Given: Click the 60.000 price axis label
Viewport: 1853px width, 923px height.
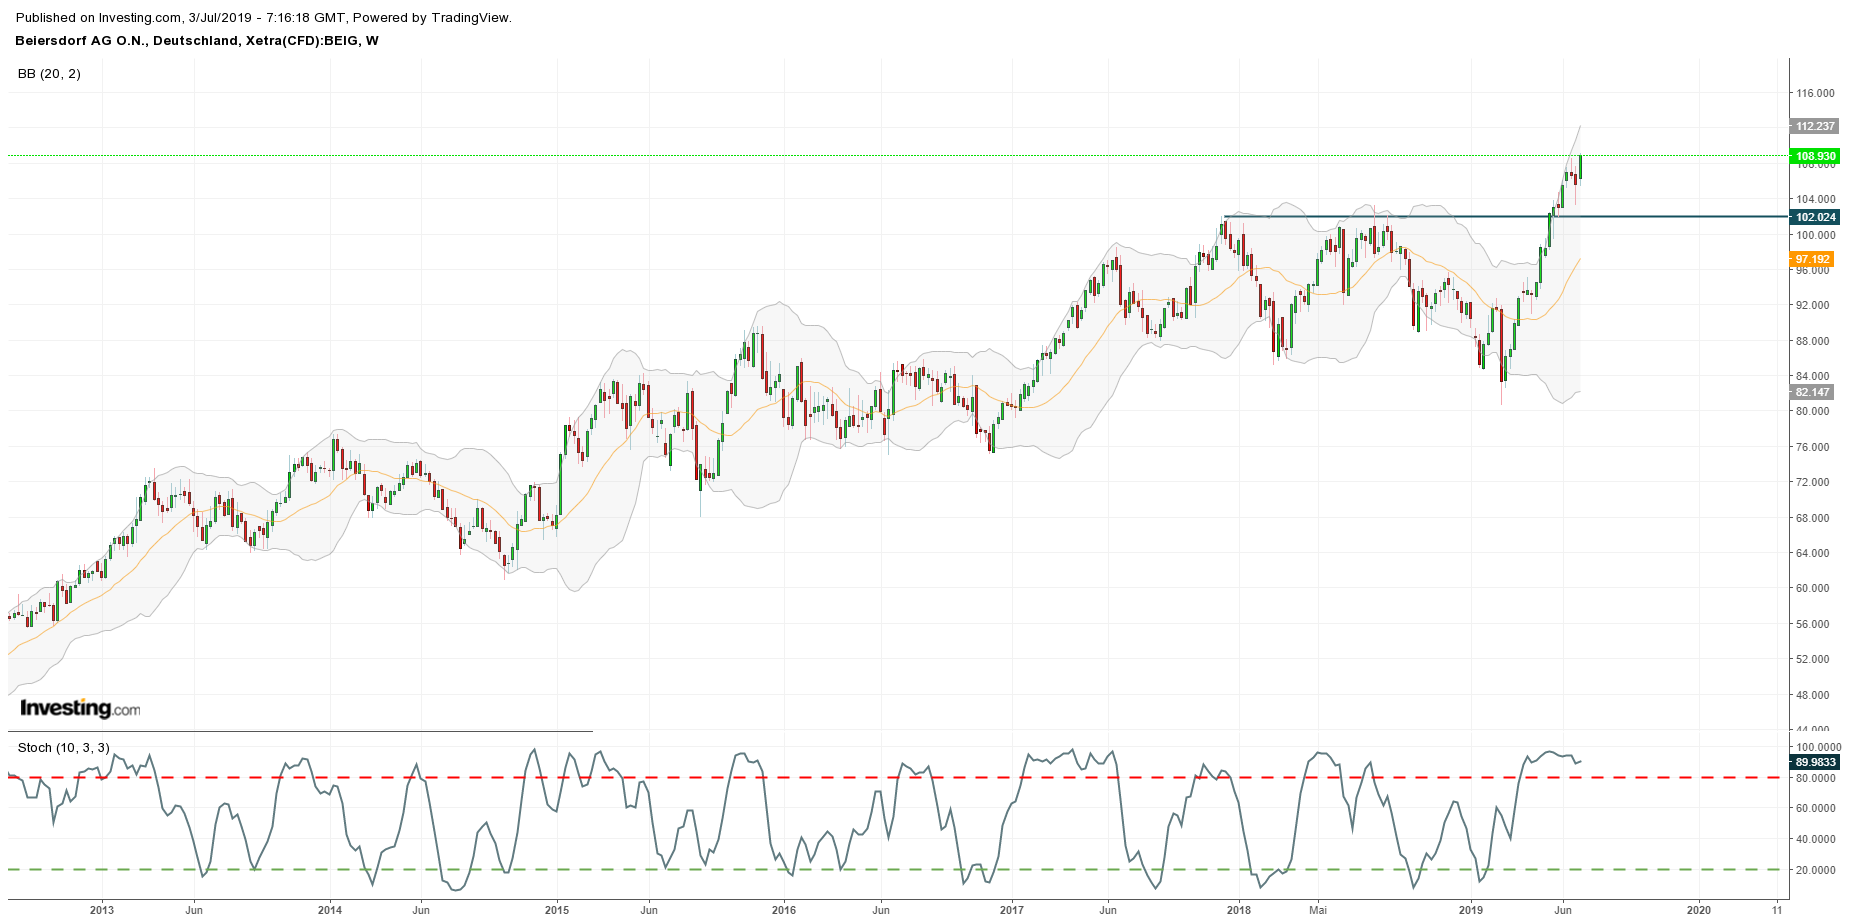Looking at the screenshot, I should (x=1812, y=588).
